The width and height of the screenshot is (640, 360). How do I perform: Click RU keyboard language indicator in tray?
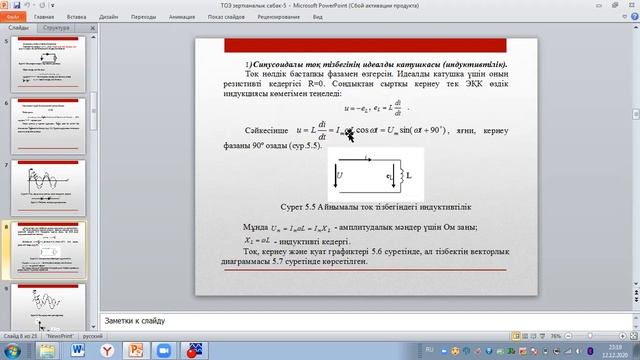pyautogui.click(x=429, y=350)
